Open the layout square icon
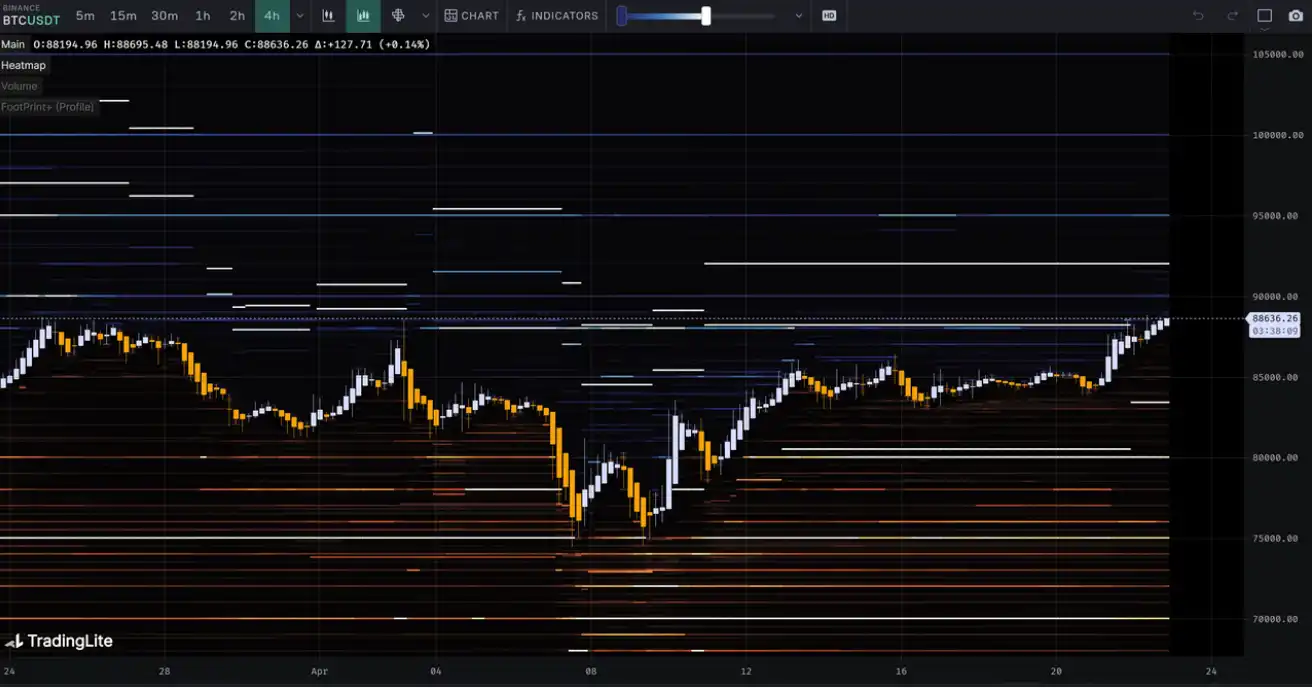 pos(1264,16)
